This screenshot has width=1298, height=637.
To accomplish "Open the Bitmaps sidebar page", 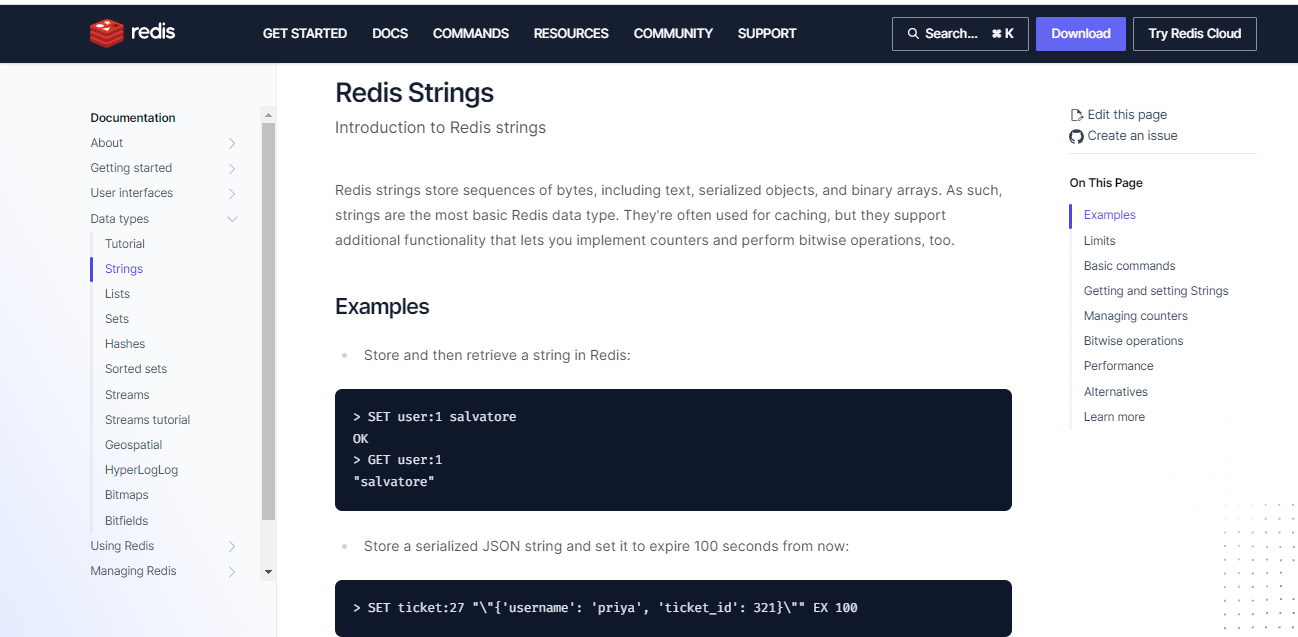I will [x=126, y=495].
